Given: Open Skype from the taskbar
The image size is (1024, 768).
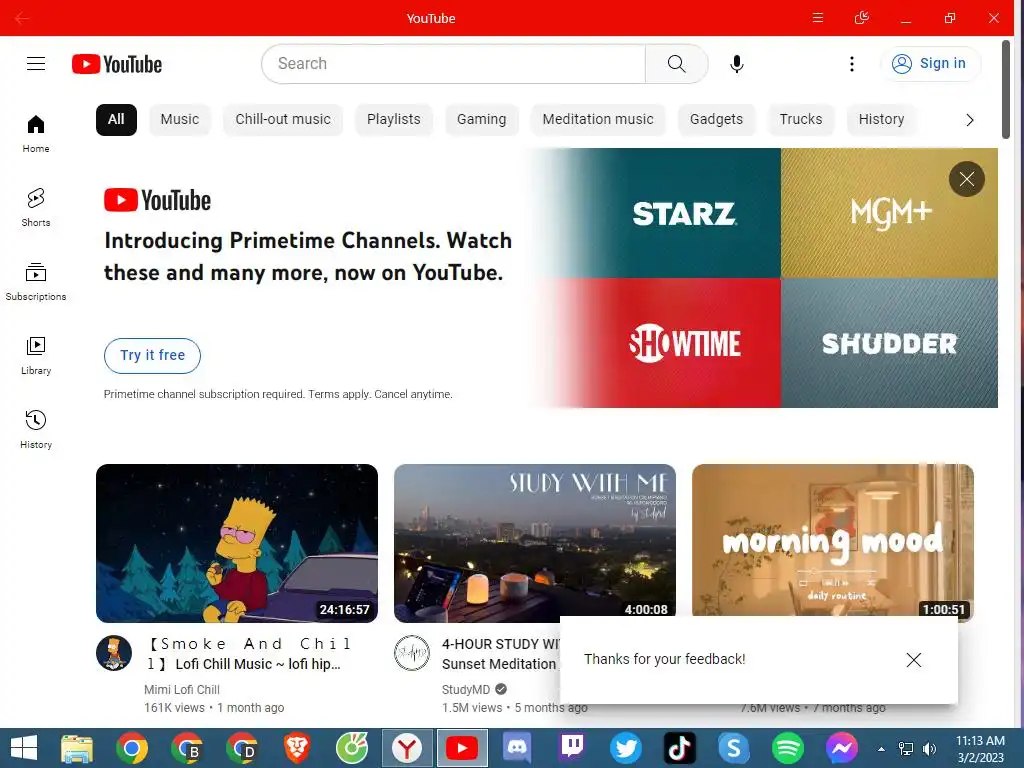Looking at the screenshot, I should click(733, 748).
